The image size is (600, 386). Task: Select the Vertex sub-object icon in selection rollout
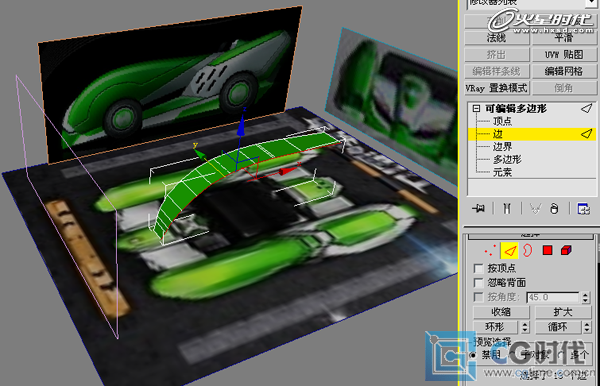[489, 251]
